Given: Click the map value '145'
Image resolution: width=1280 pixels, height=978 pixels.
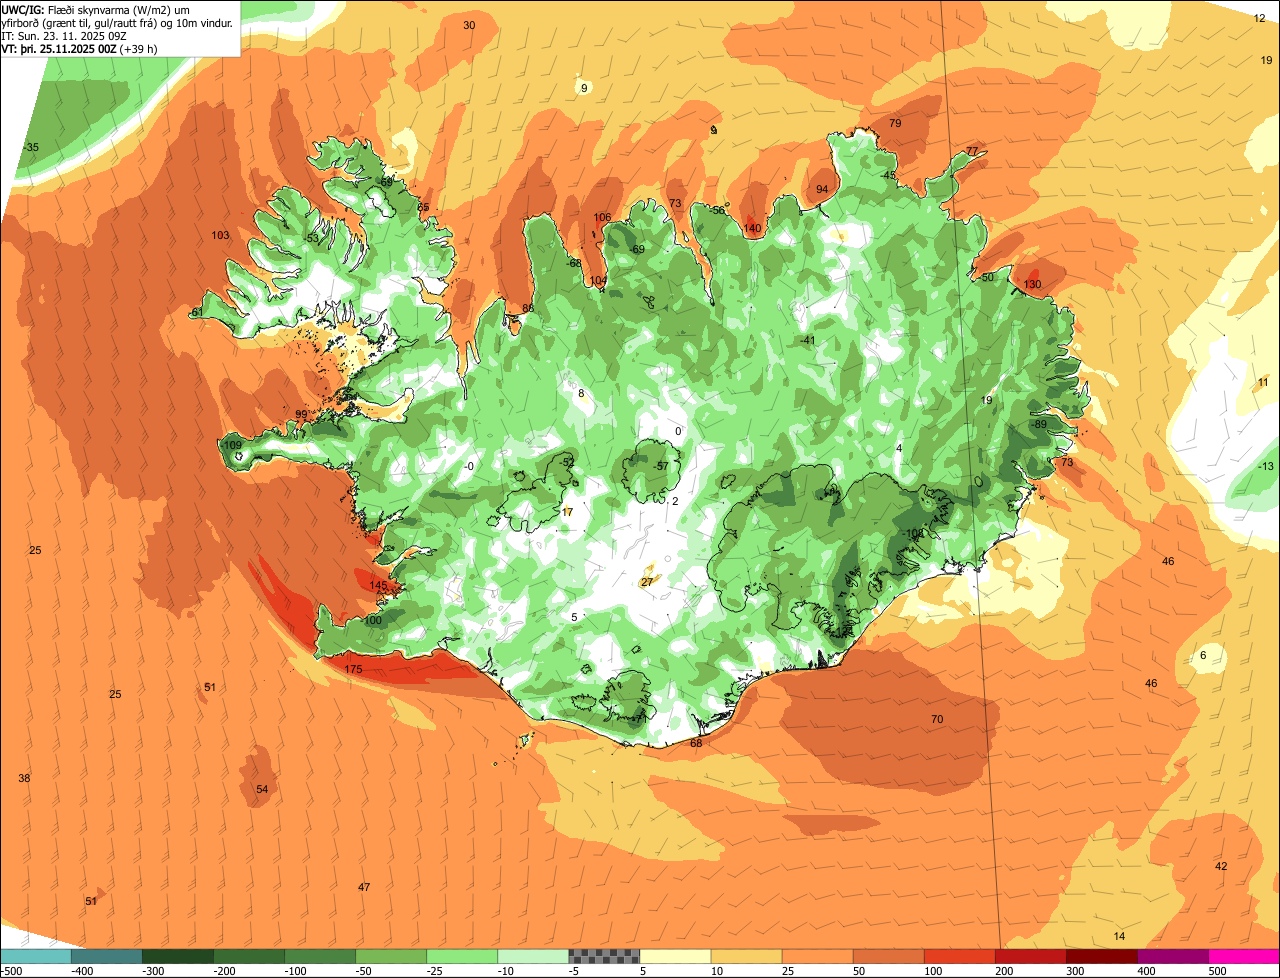Looking at the screenshot, I should pyautogui.click(x=378, y=586).
